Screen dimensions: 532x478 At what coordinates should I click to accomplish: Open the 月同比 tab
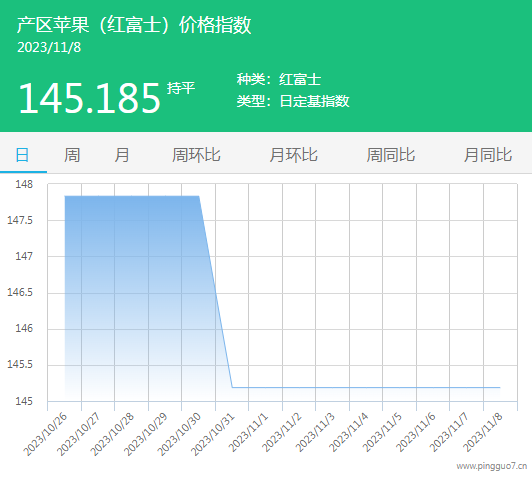488,155
